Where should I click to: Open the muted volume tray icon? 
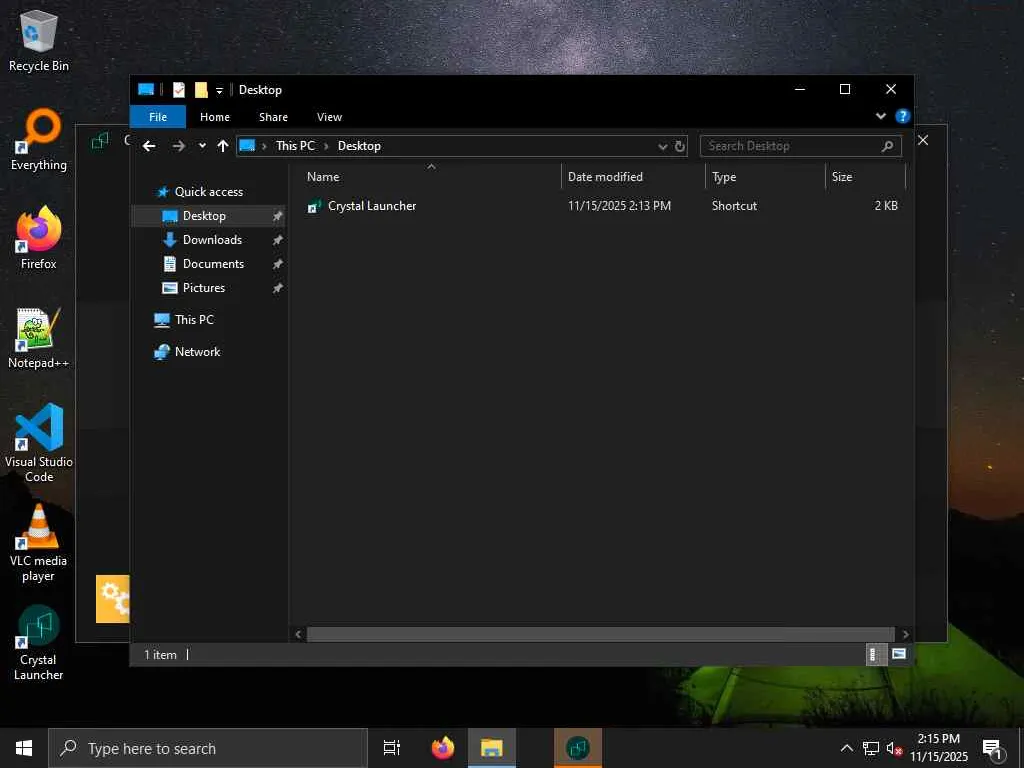point(894,749)
